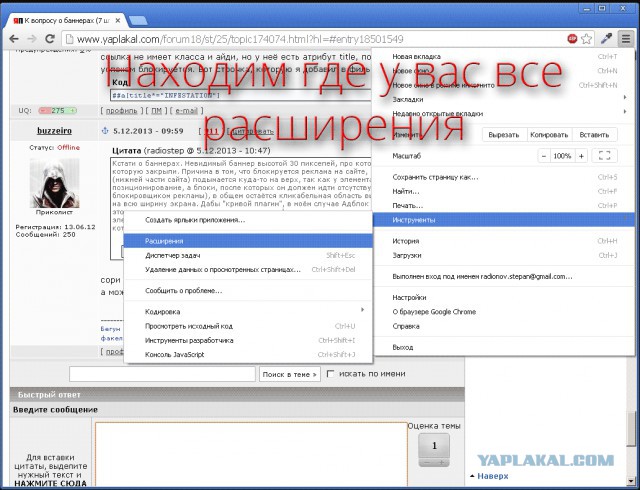This screenshot has height=490, width=640.
Task: Choose Сообщить о проблеме
Action: [x=248, y=291]
